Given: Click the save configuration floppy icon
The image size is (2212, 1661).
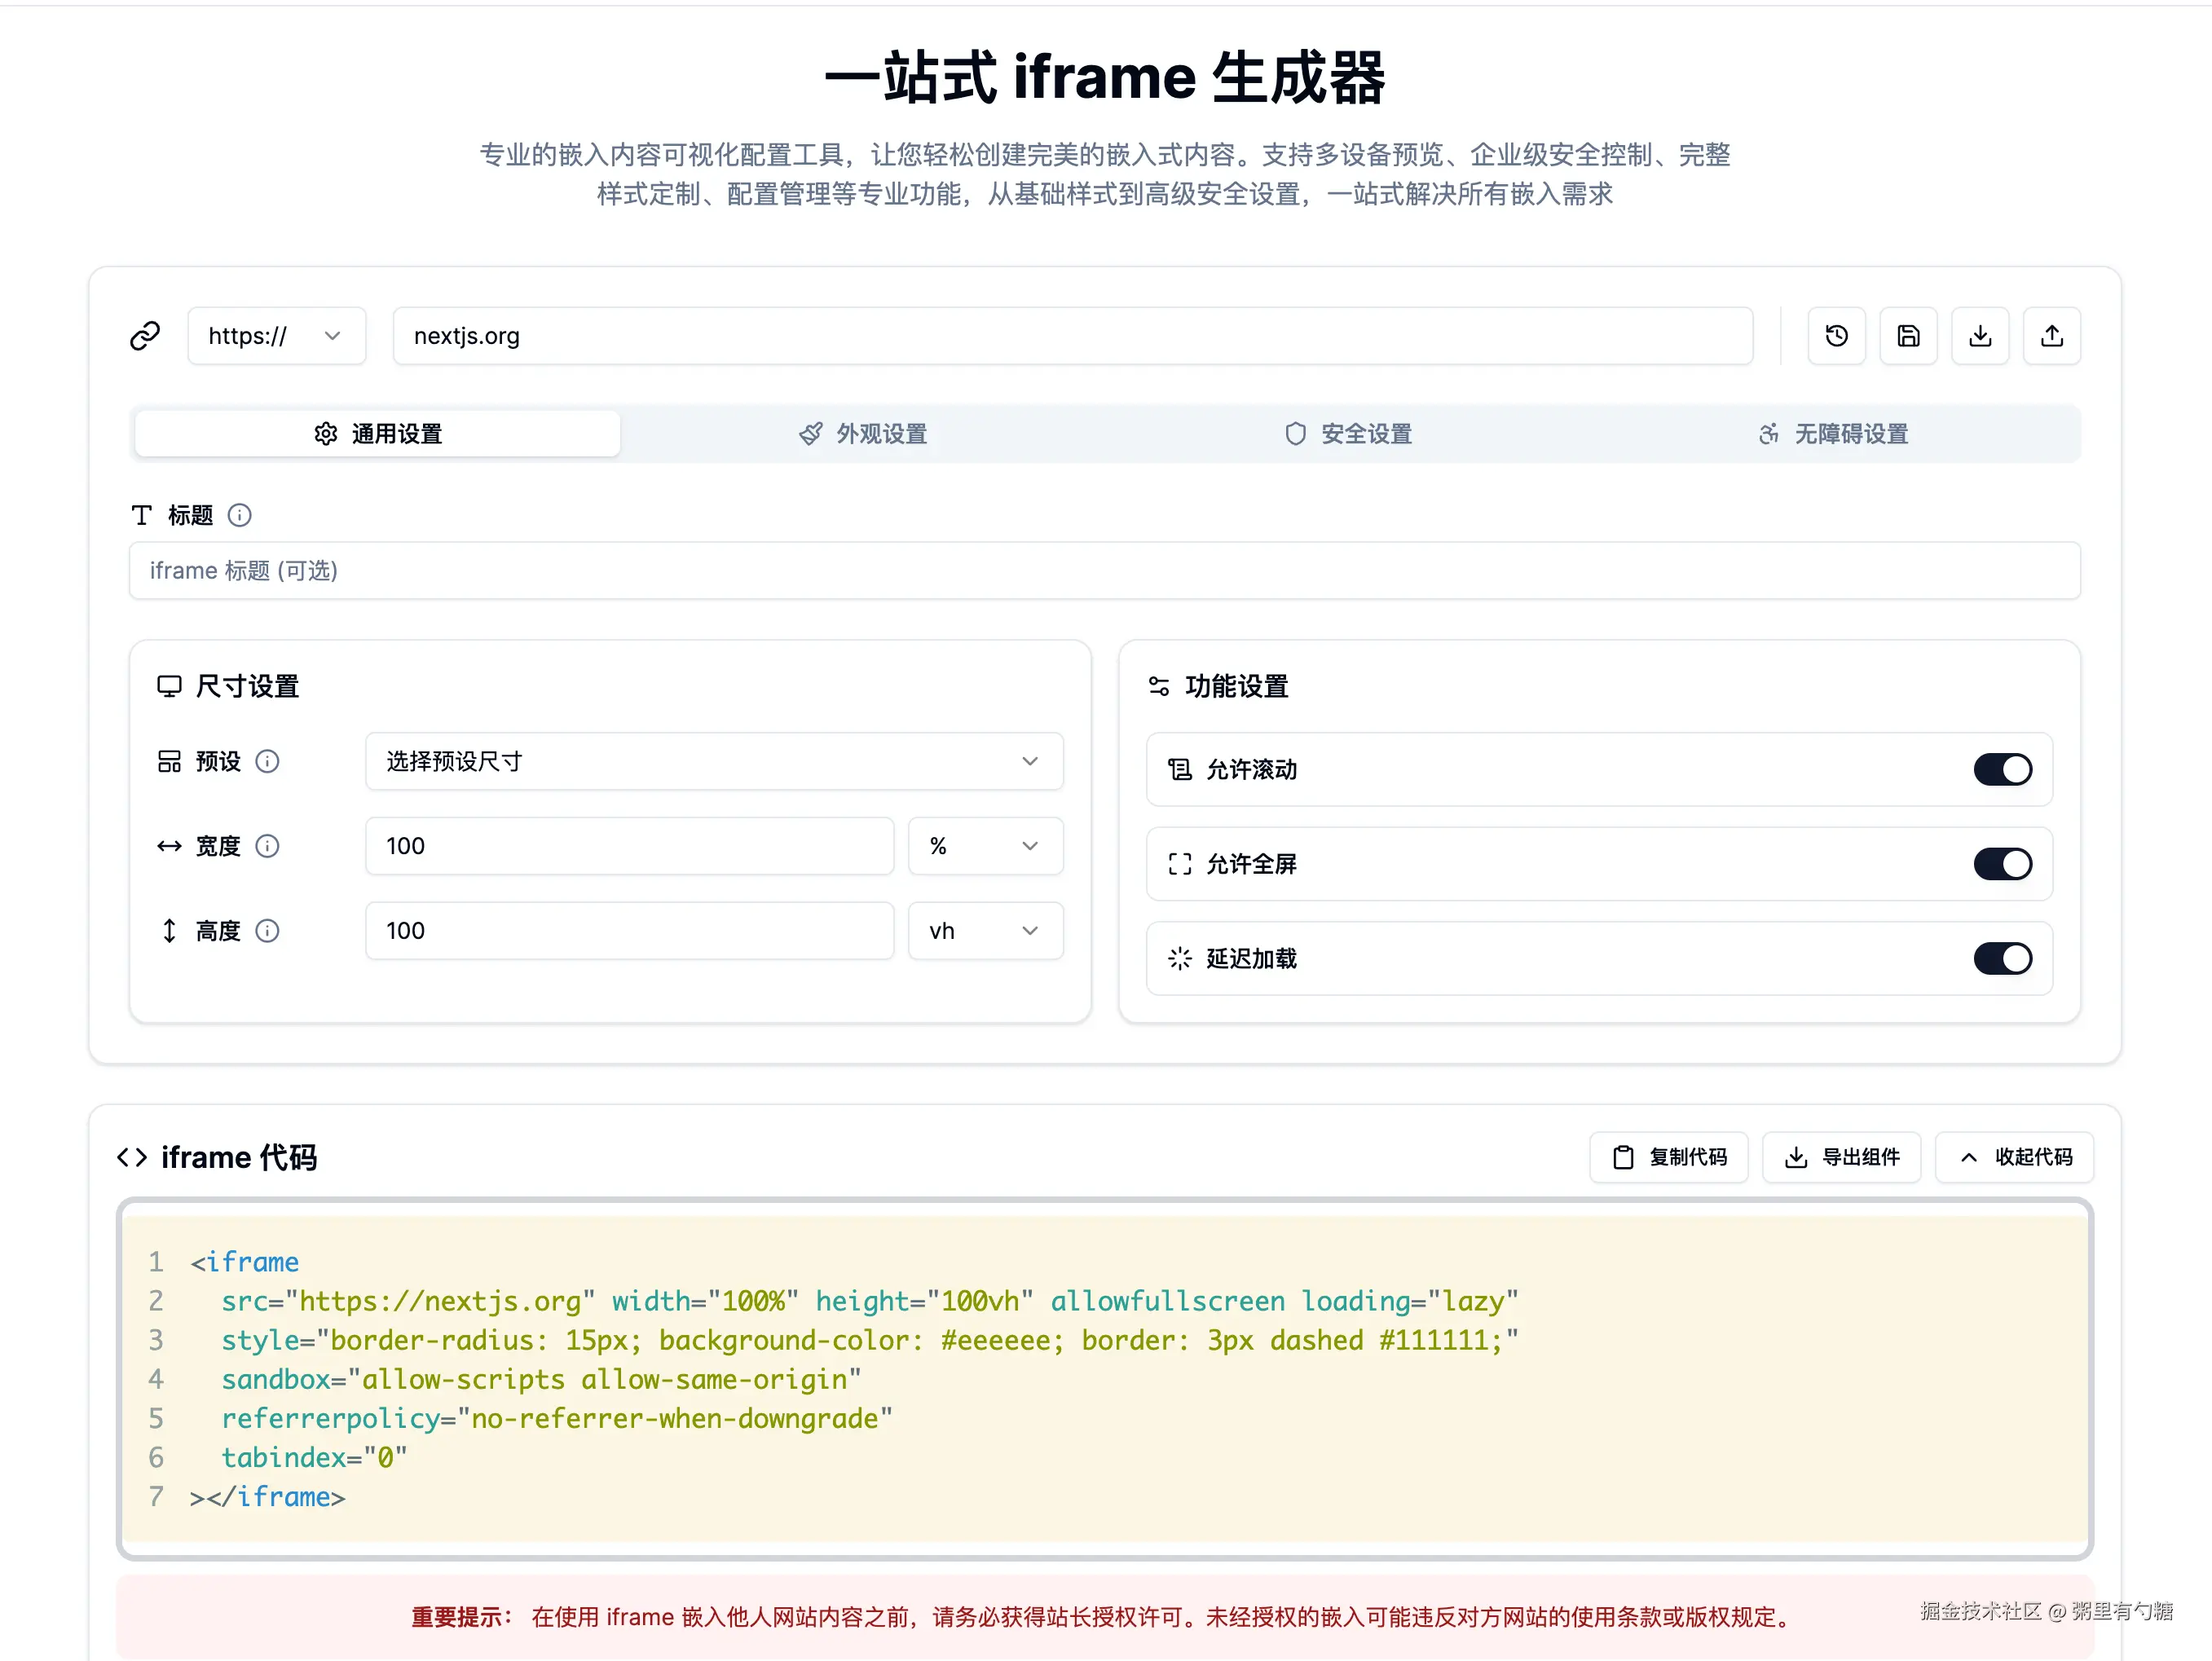Looking at the screenshot, I should pos(1908,336).
